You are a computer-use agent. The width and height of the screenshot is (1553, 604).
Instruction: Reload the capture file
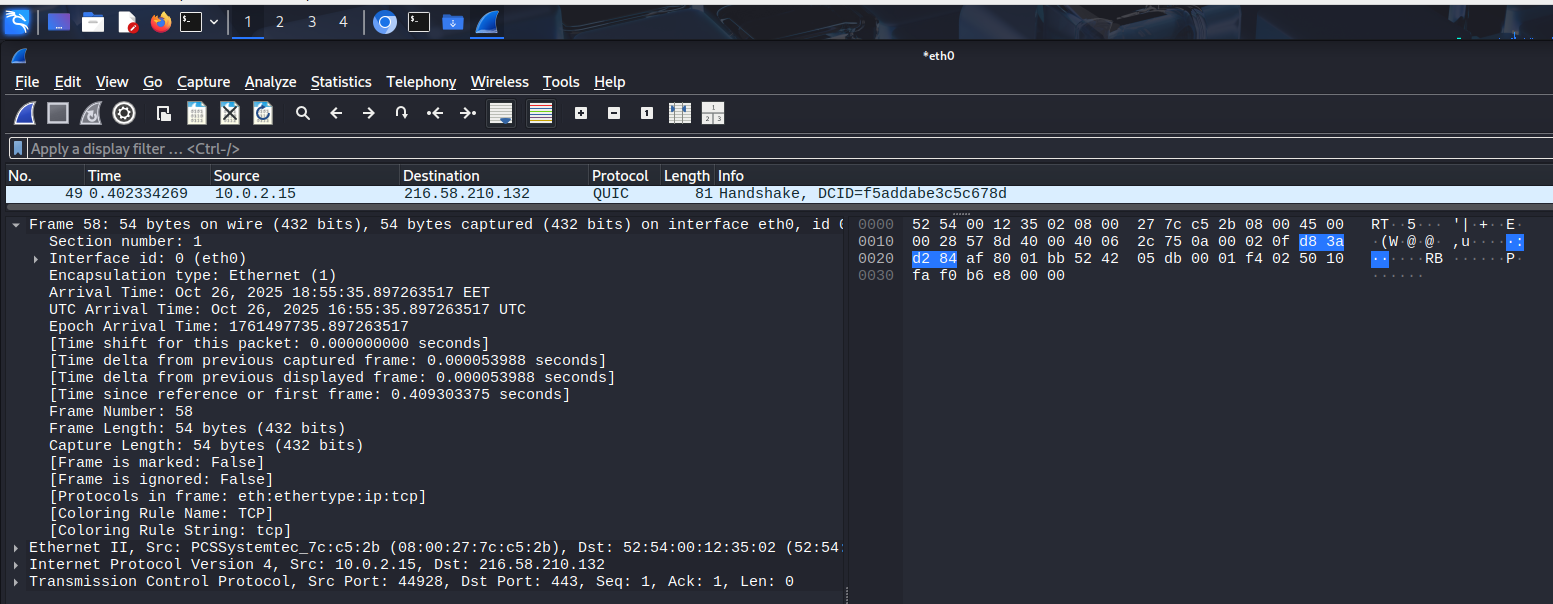tap(263, 114)
